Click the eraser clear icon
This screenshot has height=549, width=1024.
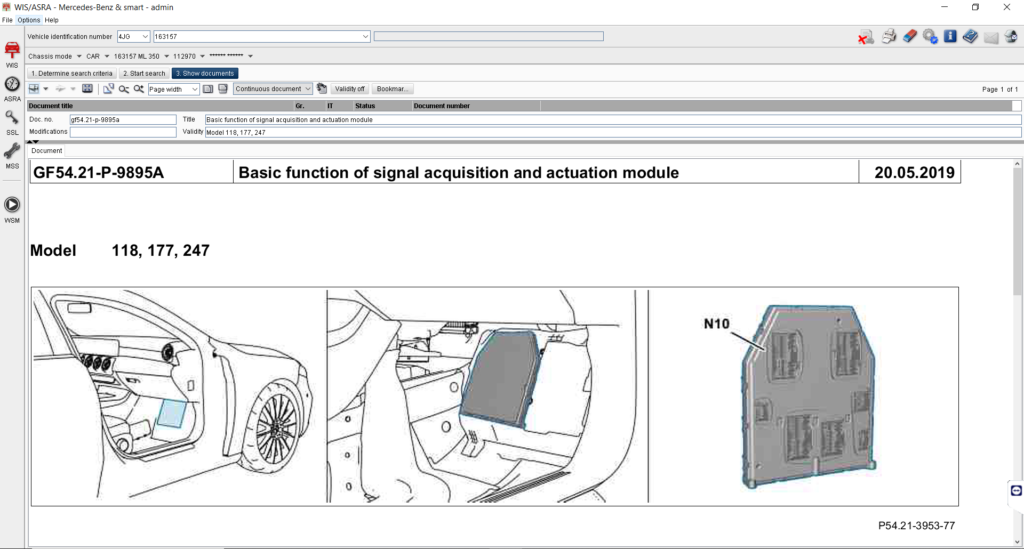[x=910, y=37]
